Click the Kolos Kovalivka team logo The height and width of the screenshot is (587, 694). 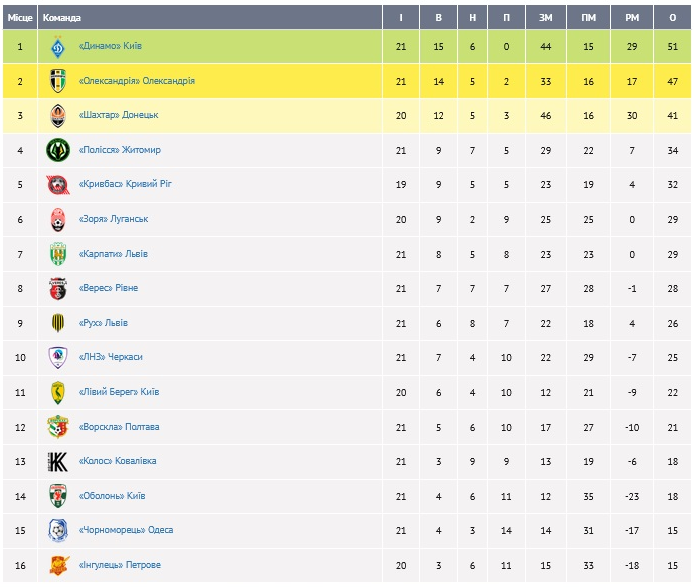(57, 461)
